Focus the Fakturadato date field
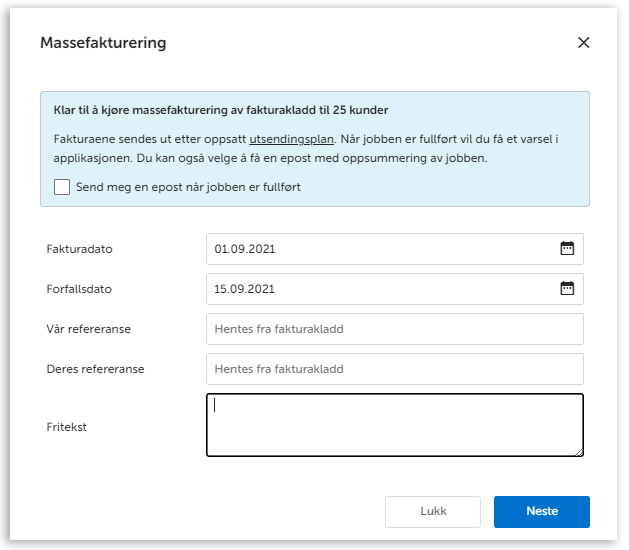The image size is (629, 550). (x=380, y=249)
